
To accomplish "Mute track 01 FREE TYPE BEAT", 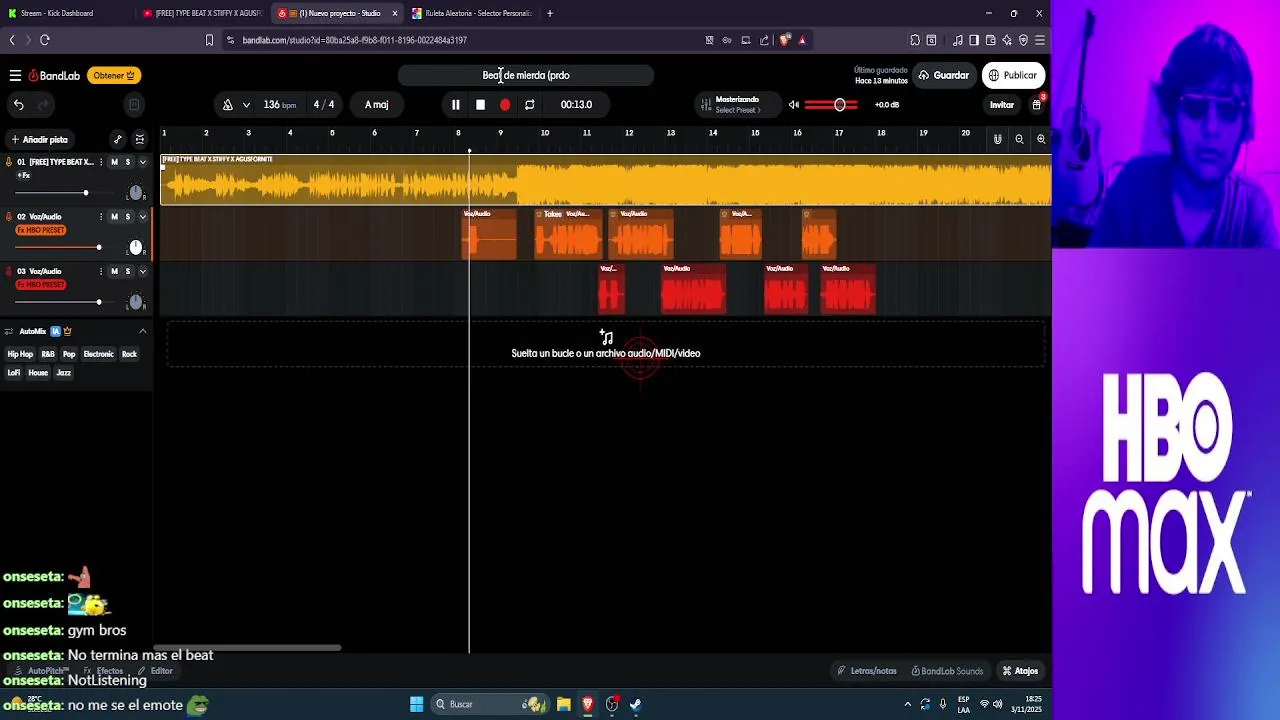I will (114, 162).
